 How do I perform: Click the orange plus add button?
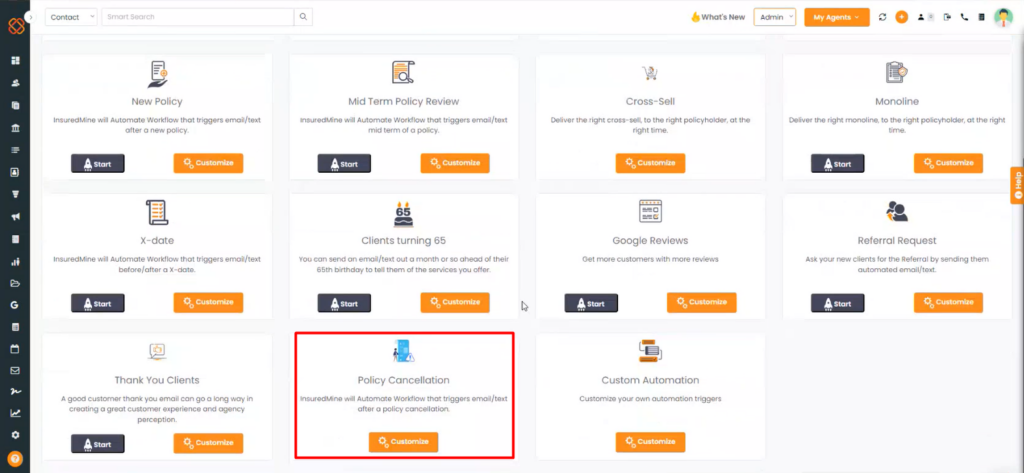pos(901,18)
